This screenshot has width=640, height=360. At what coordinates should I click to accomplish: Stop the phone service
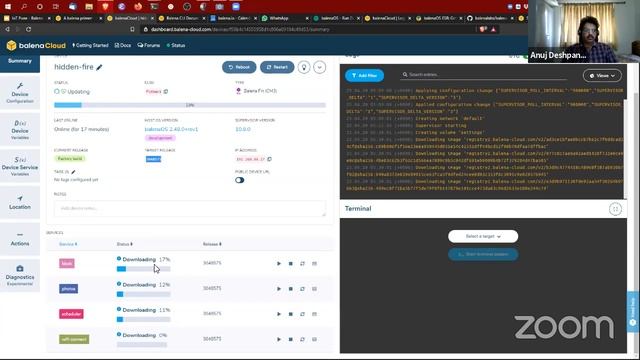pyautogui.click(x=291, y=289)
